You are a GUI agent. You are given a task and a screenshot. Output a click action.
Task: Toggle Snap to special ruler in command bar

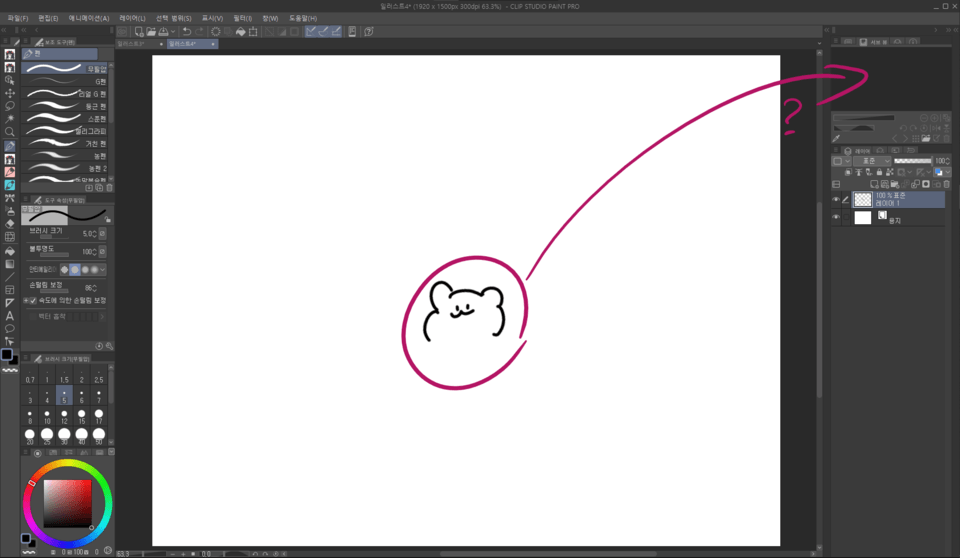[324, 31]
